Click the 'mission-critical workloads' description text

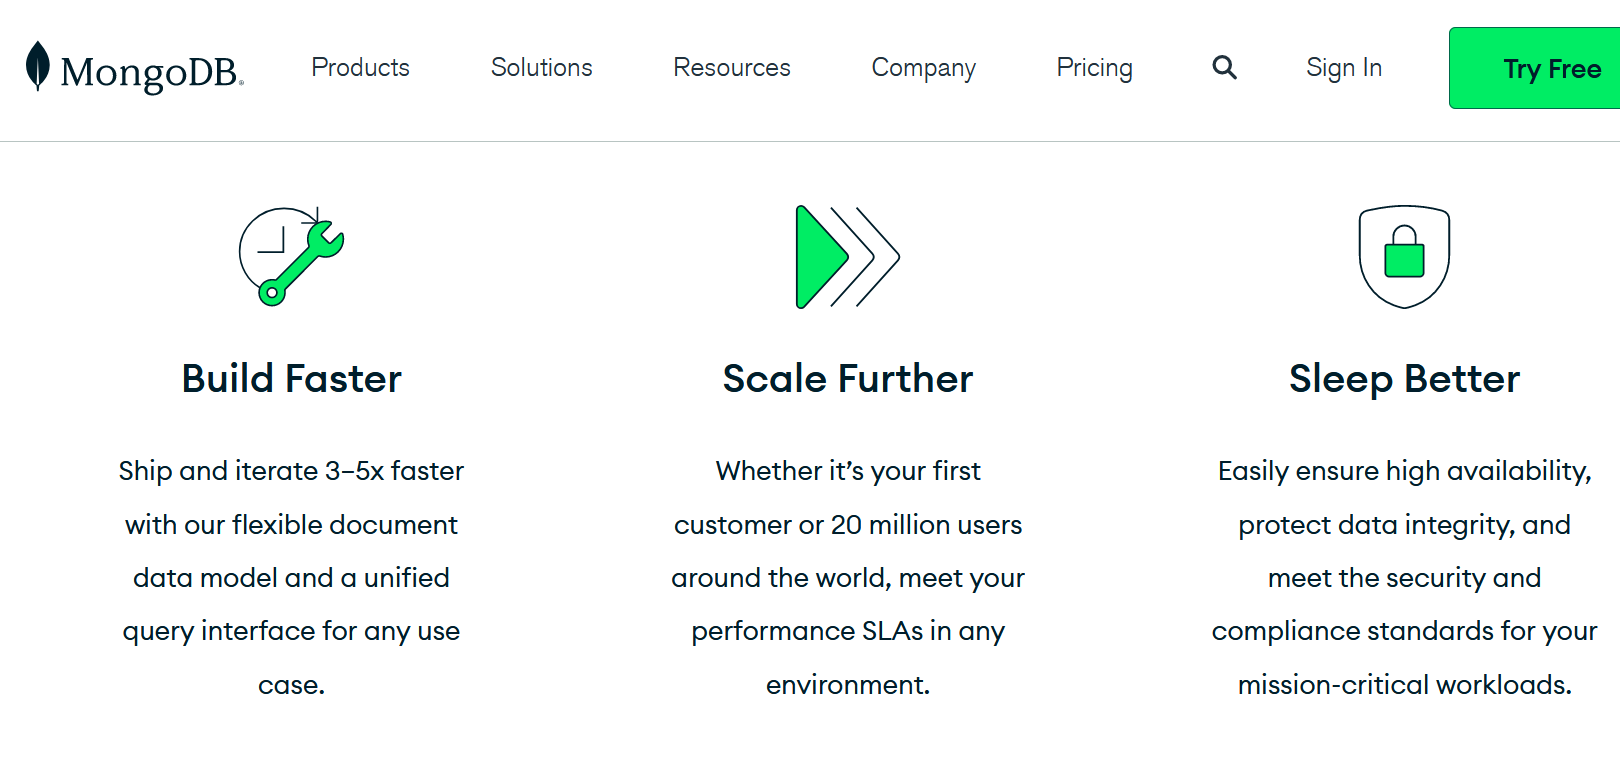pyautogui.click(x=1404, y=685)
